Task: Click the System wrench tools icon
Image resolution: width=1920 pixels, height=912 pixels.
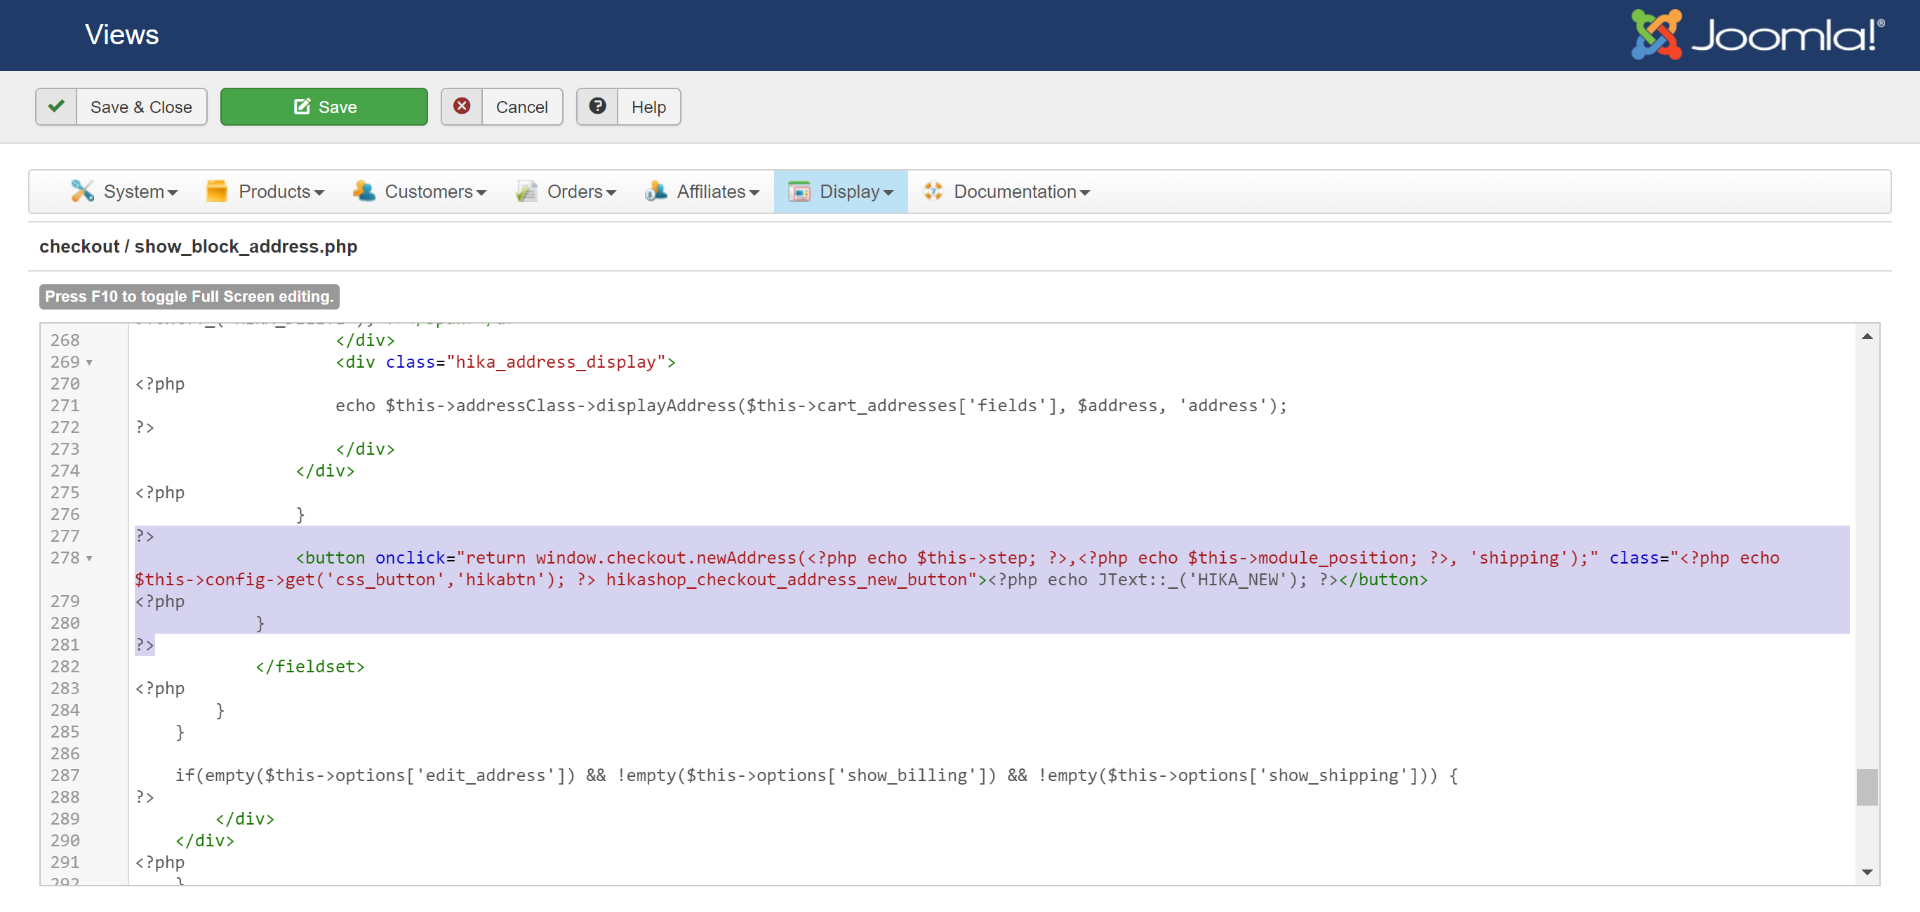Action: pos(82,191)
